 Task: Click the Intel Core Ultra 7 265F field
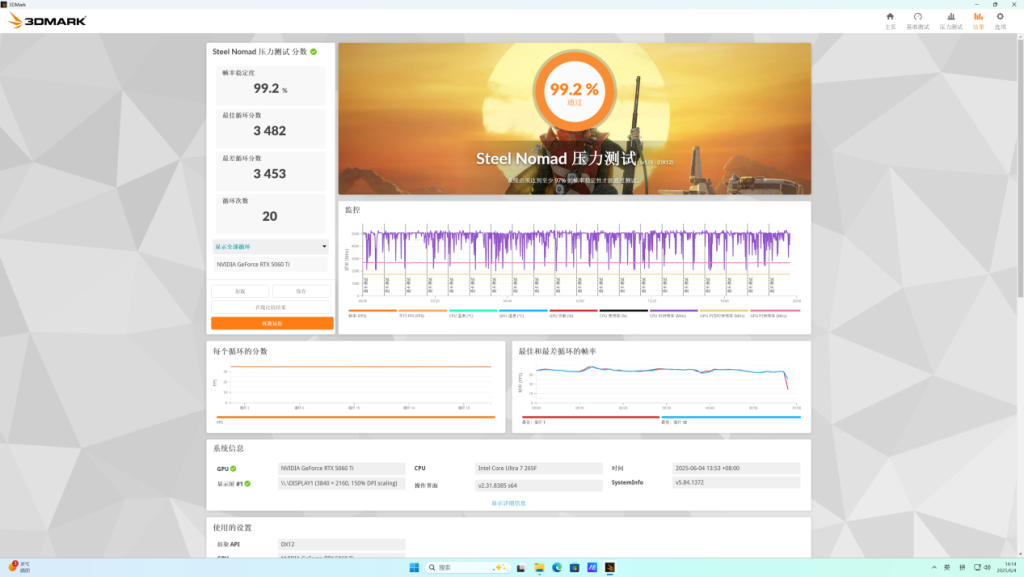(x=538, y=468)
